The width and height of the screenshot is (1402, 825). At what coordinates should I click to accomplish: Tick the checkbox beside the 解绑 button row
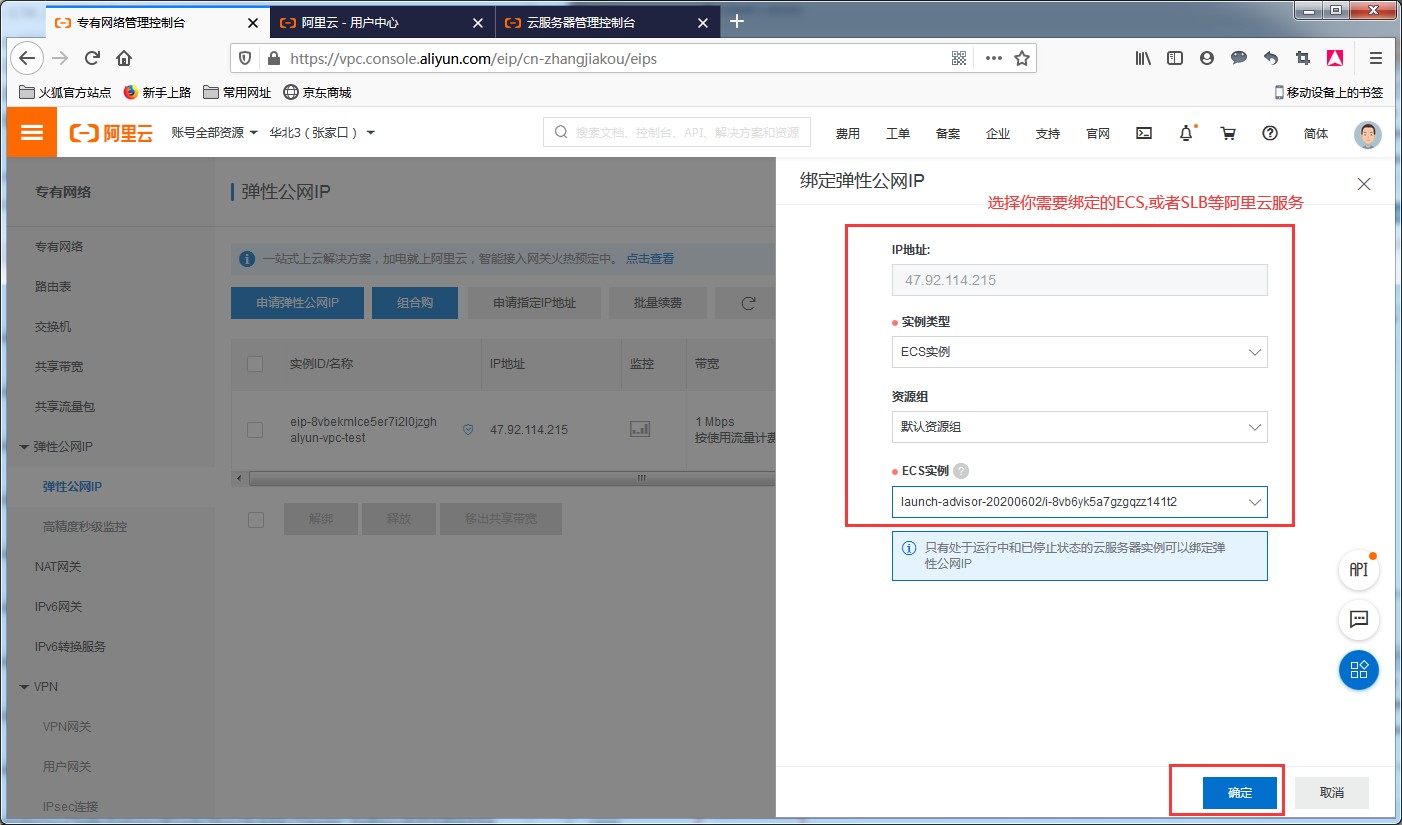(x=256, y=518)
